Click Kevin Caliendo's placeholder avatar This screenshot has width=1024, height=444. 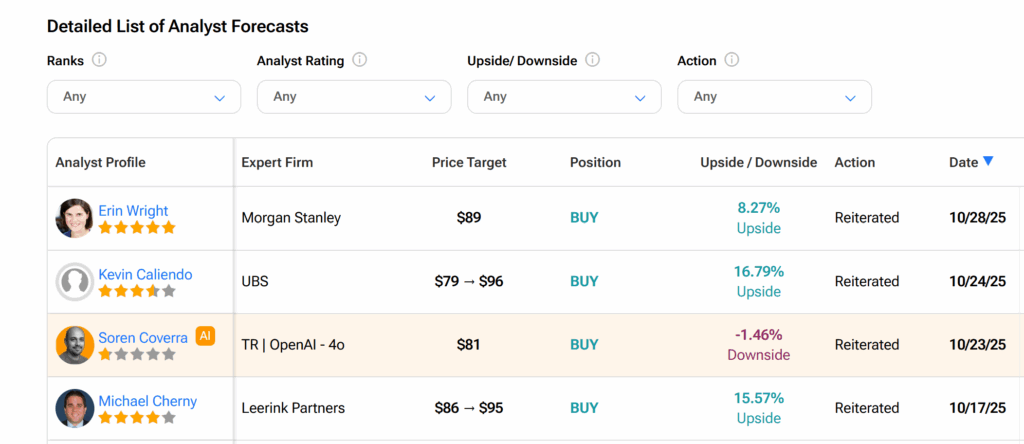[x=75, y=282]
